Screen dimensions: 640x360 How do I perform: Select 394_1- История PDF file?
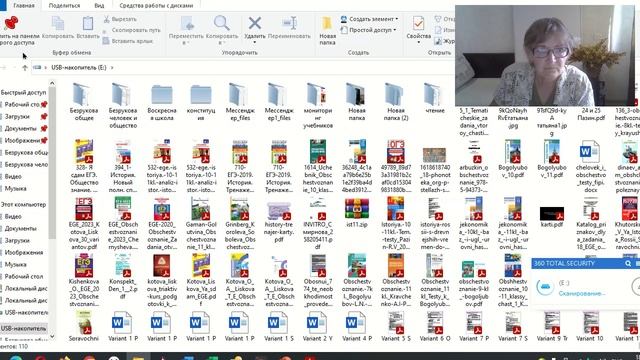point(123,166)
